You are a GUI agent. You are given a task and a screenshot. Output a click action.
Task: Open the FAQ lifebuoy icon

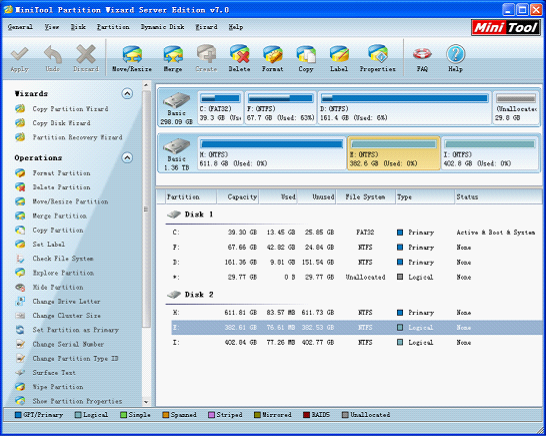[x=422, y=59]
